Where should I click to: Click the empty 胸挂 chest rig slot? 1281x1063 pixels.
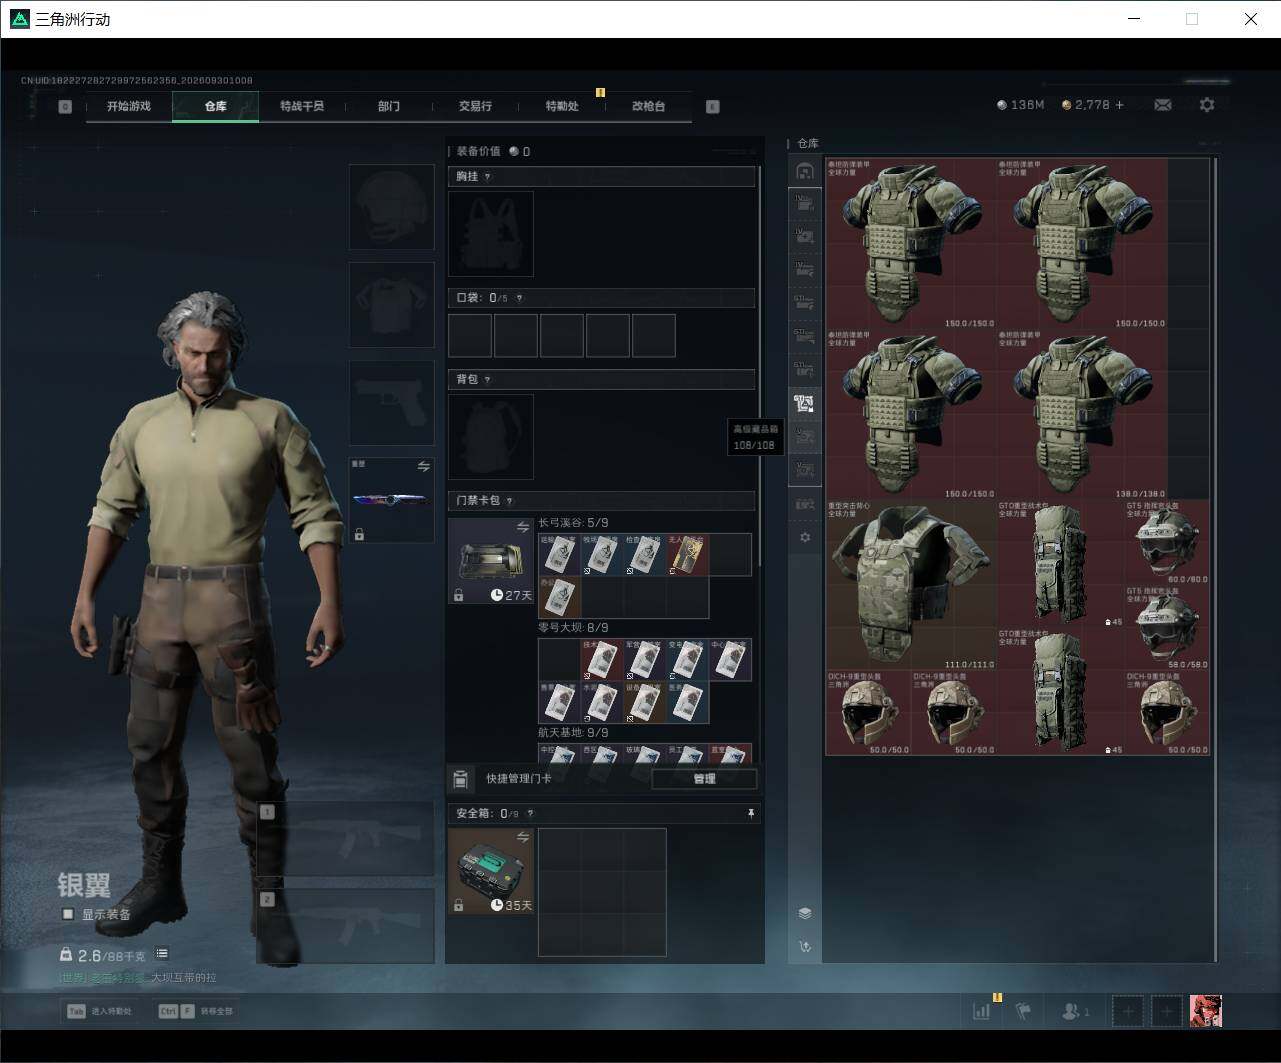coord(491,234)
